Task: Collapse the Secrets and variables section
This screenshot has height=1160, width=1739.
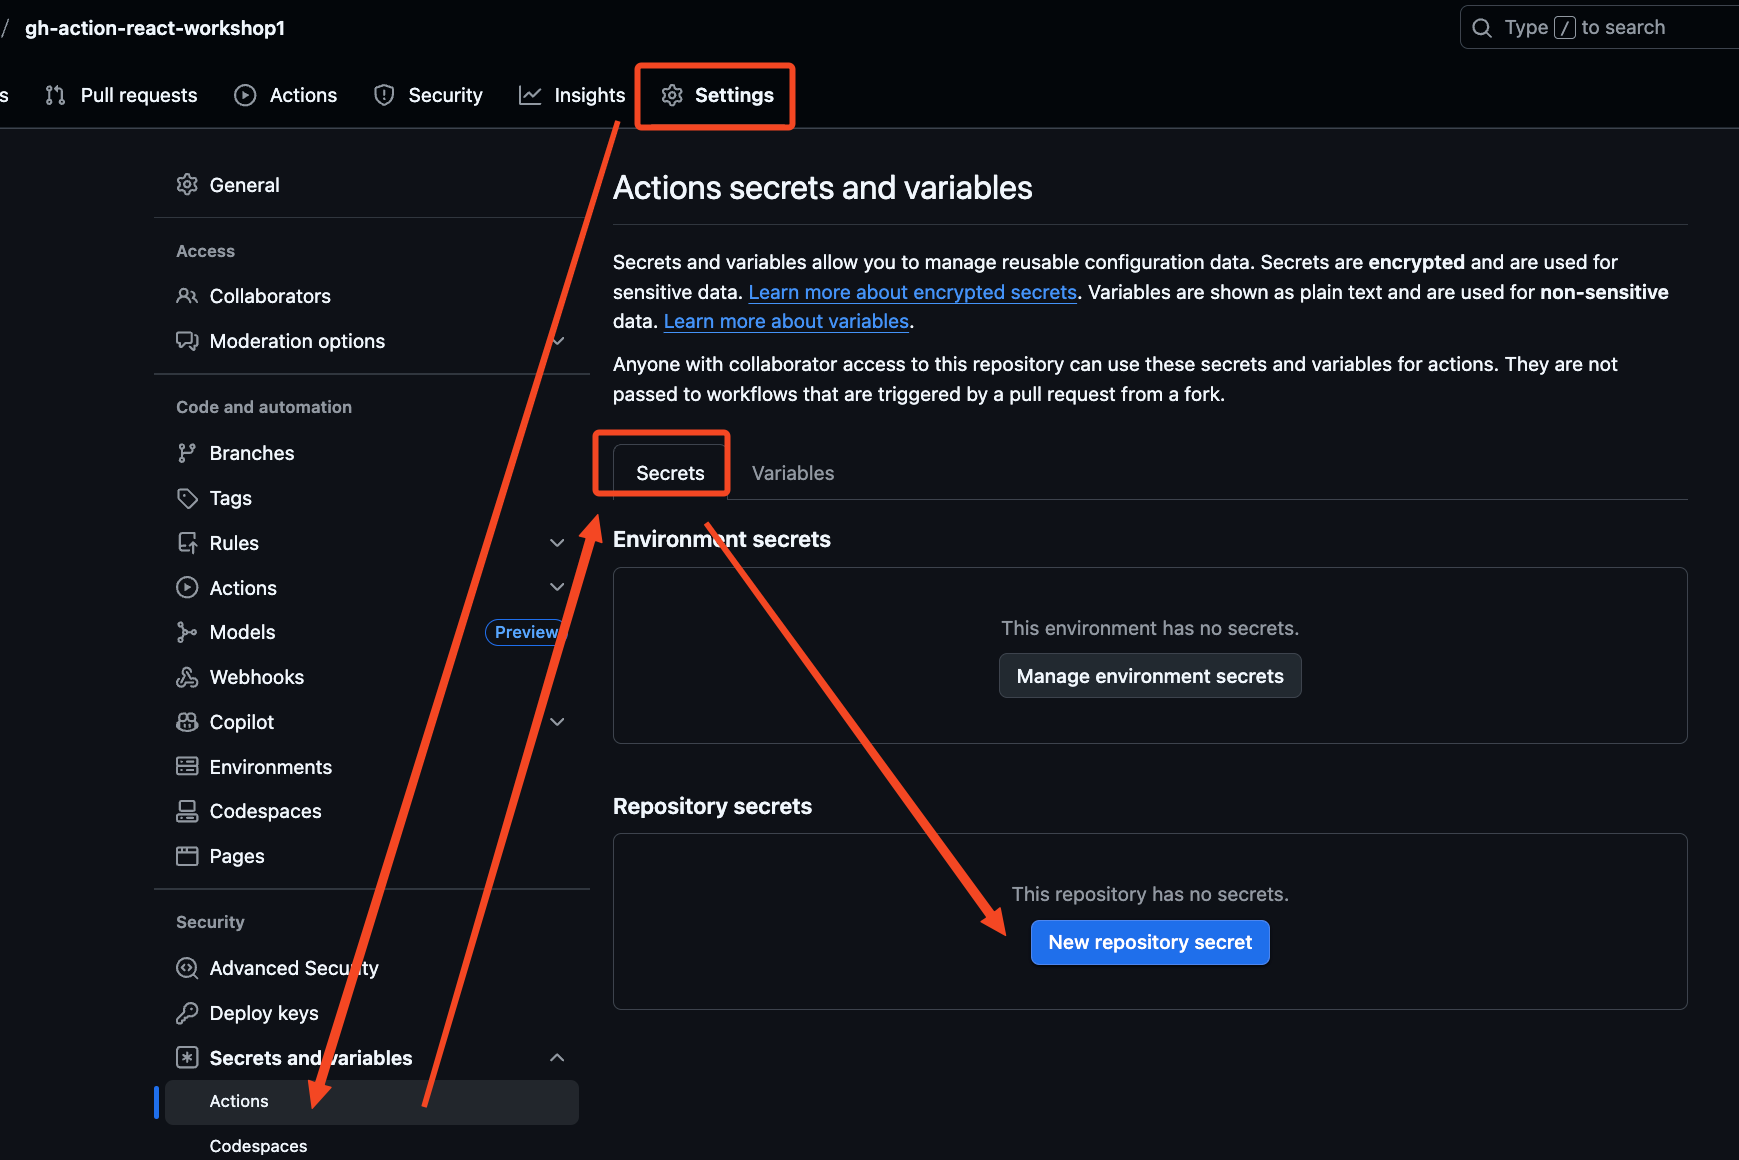Action: (557, 1058)
